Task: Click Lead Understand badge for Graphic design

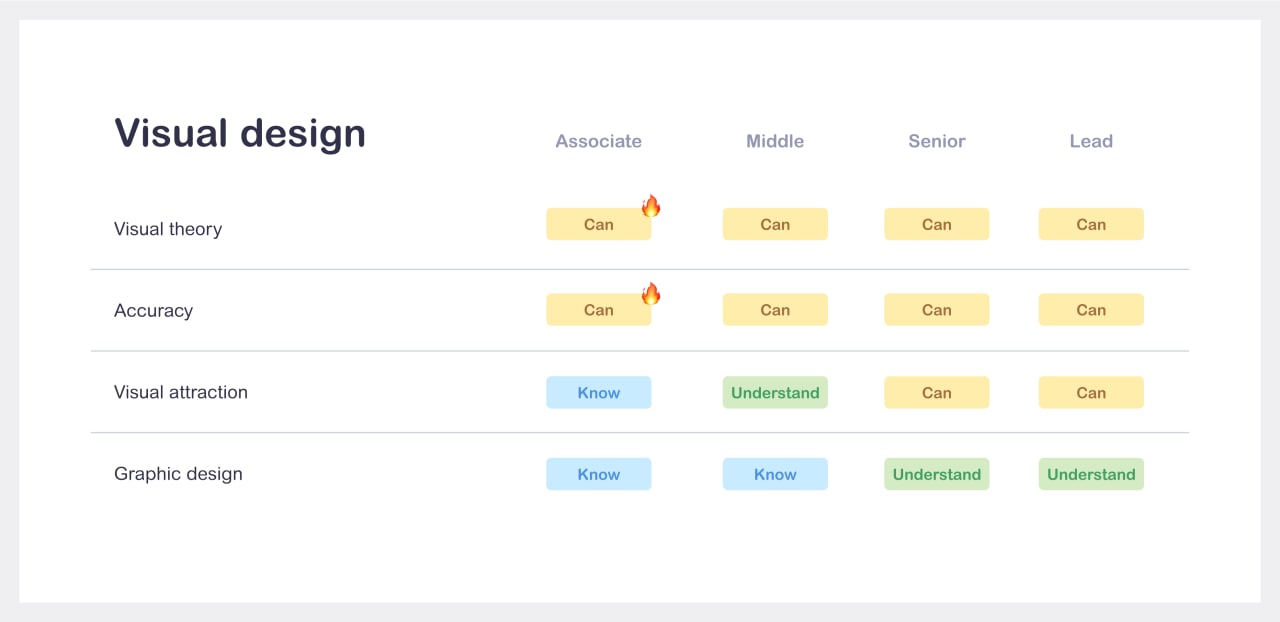Action: (x=1090, y=474)
